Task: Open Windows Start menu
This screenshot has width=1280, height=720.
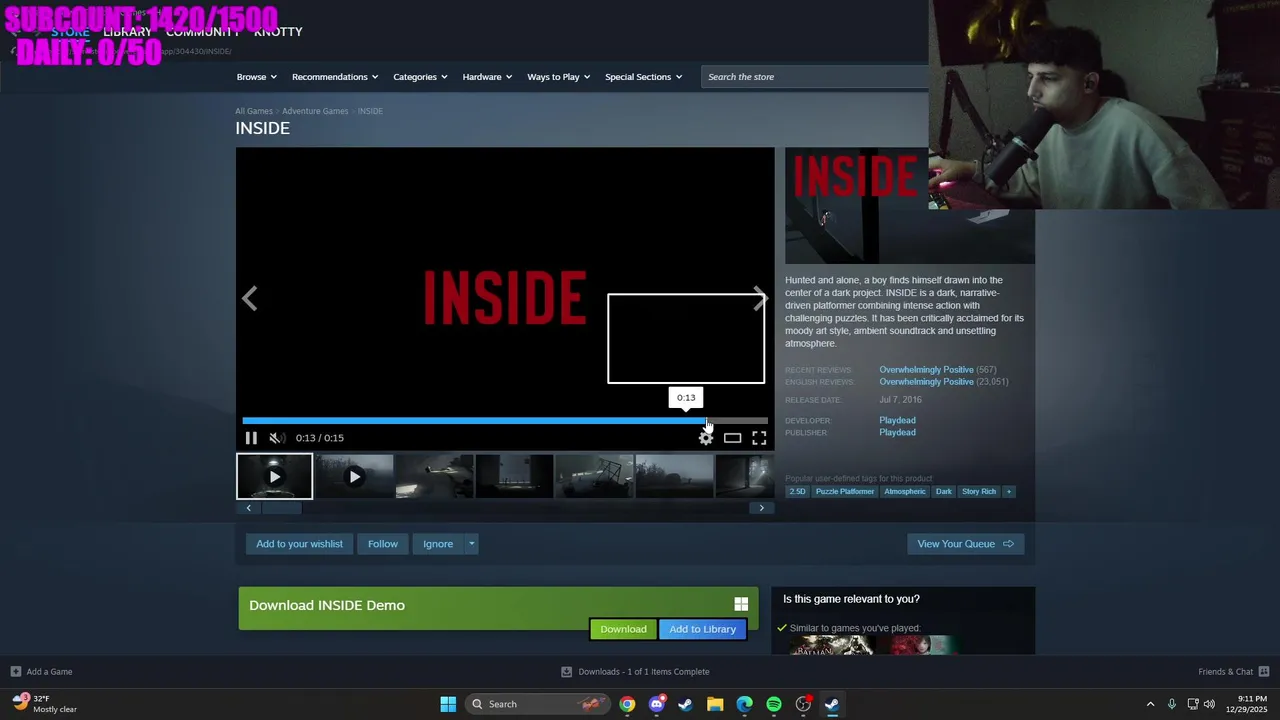Action: (448, 704)
